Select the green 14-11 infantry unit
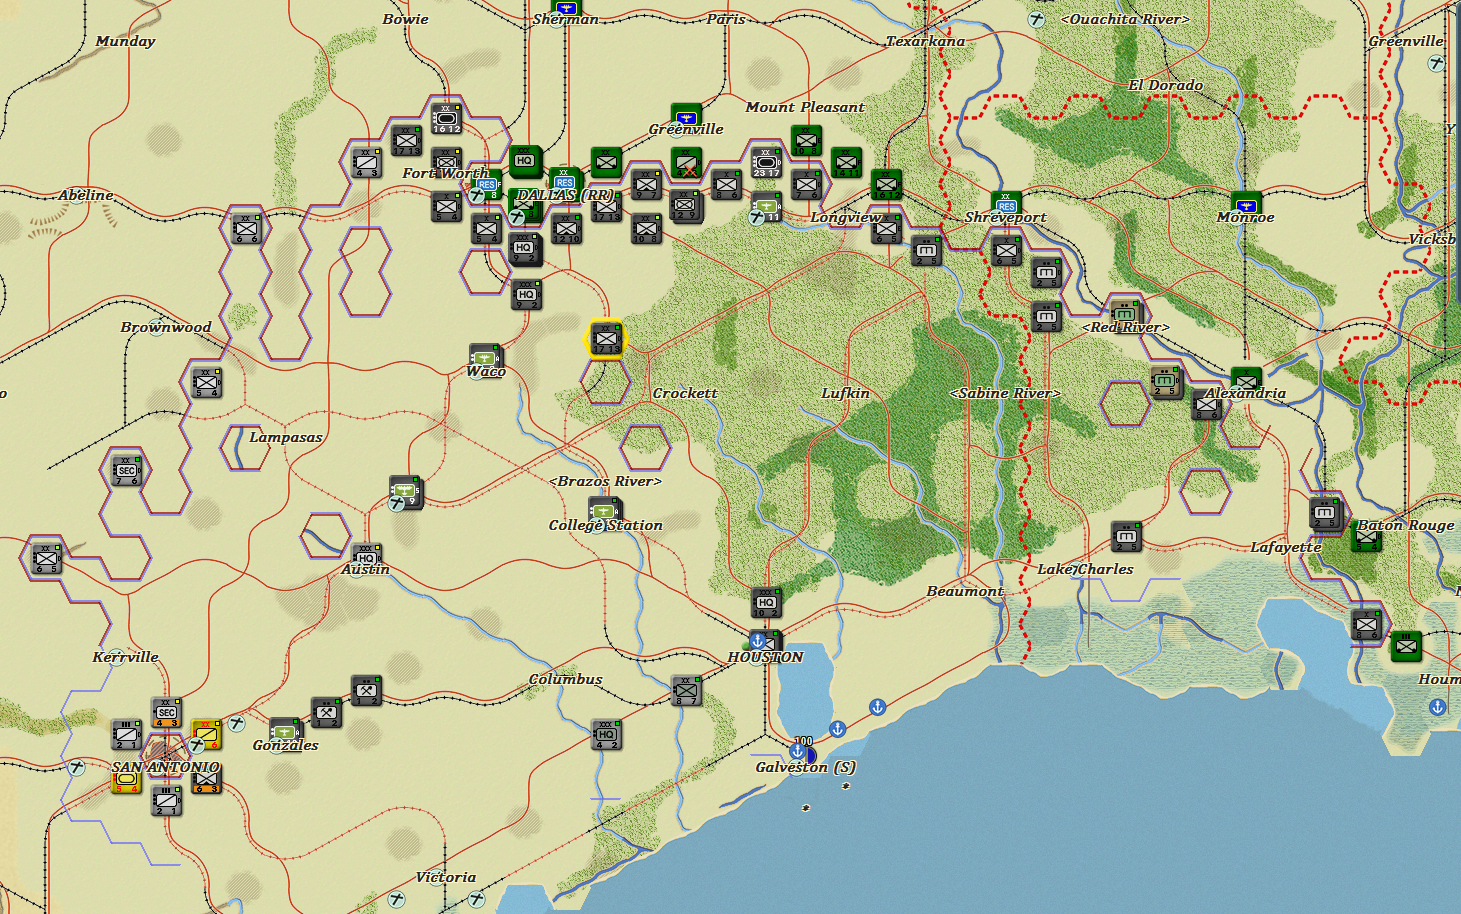1461x914 pixels. point(846,162)
